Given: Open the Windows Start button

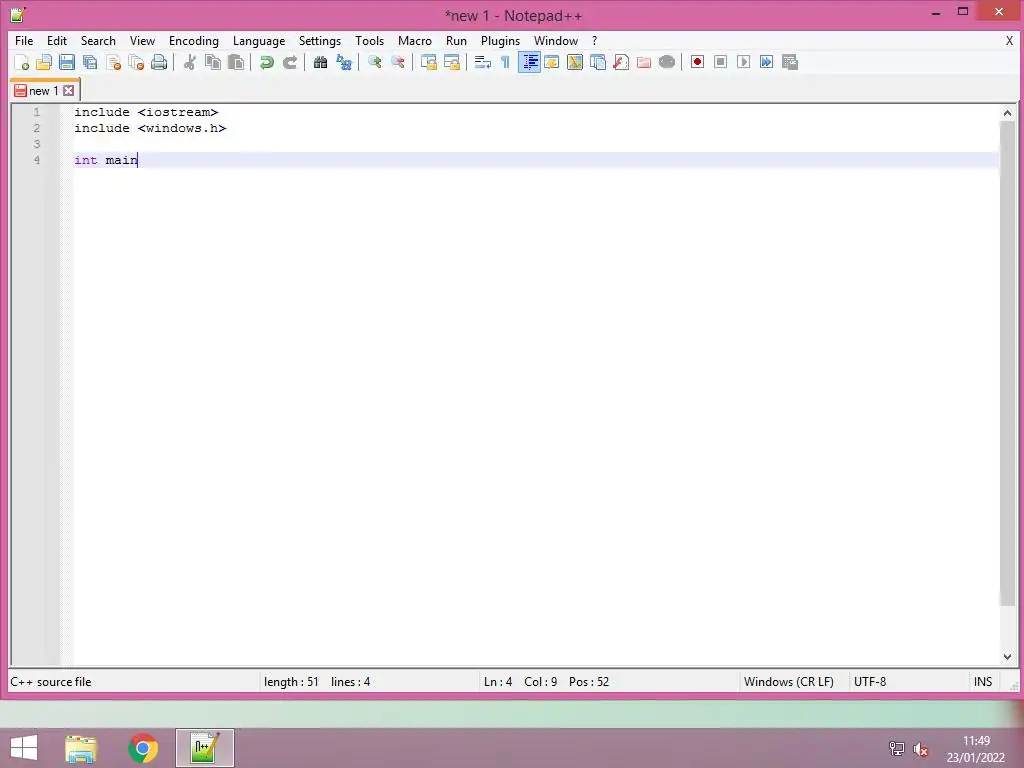Looking at the screenshot, I should [x=24, y=748].
